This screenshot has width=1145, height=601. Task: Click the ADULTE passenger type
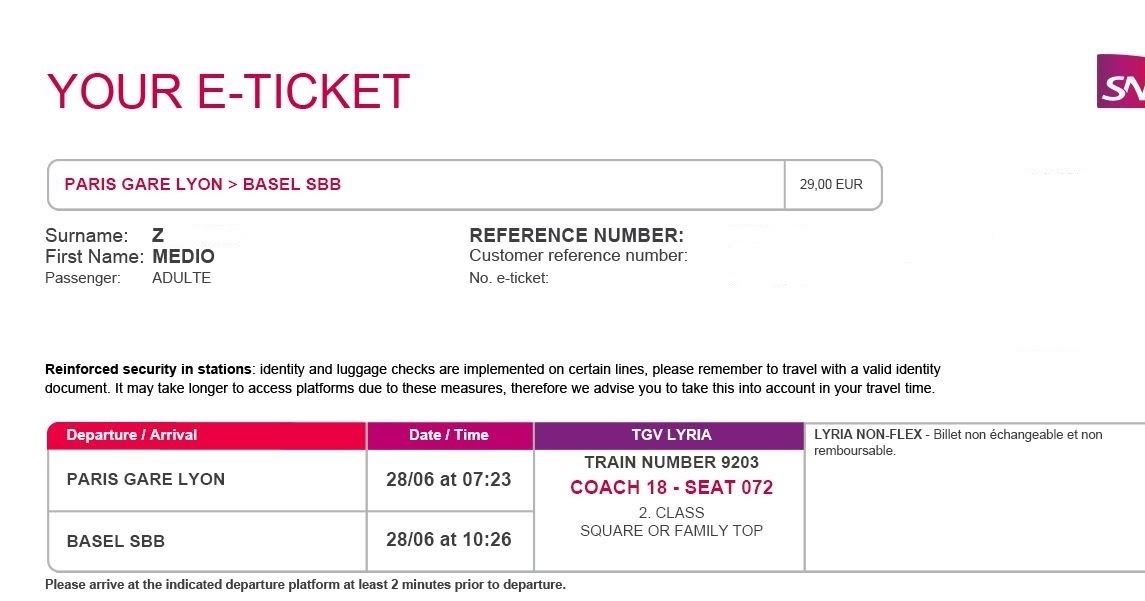181,278
